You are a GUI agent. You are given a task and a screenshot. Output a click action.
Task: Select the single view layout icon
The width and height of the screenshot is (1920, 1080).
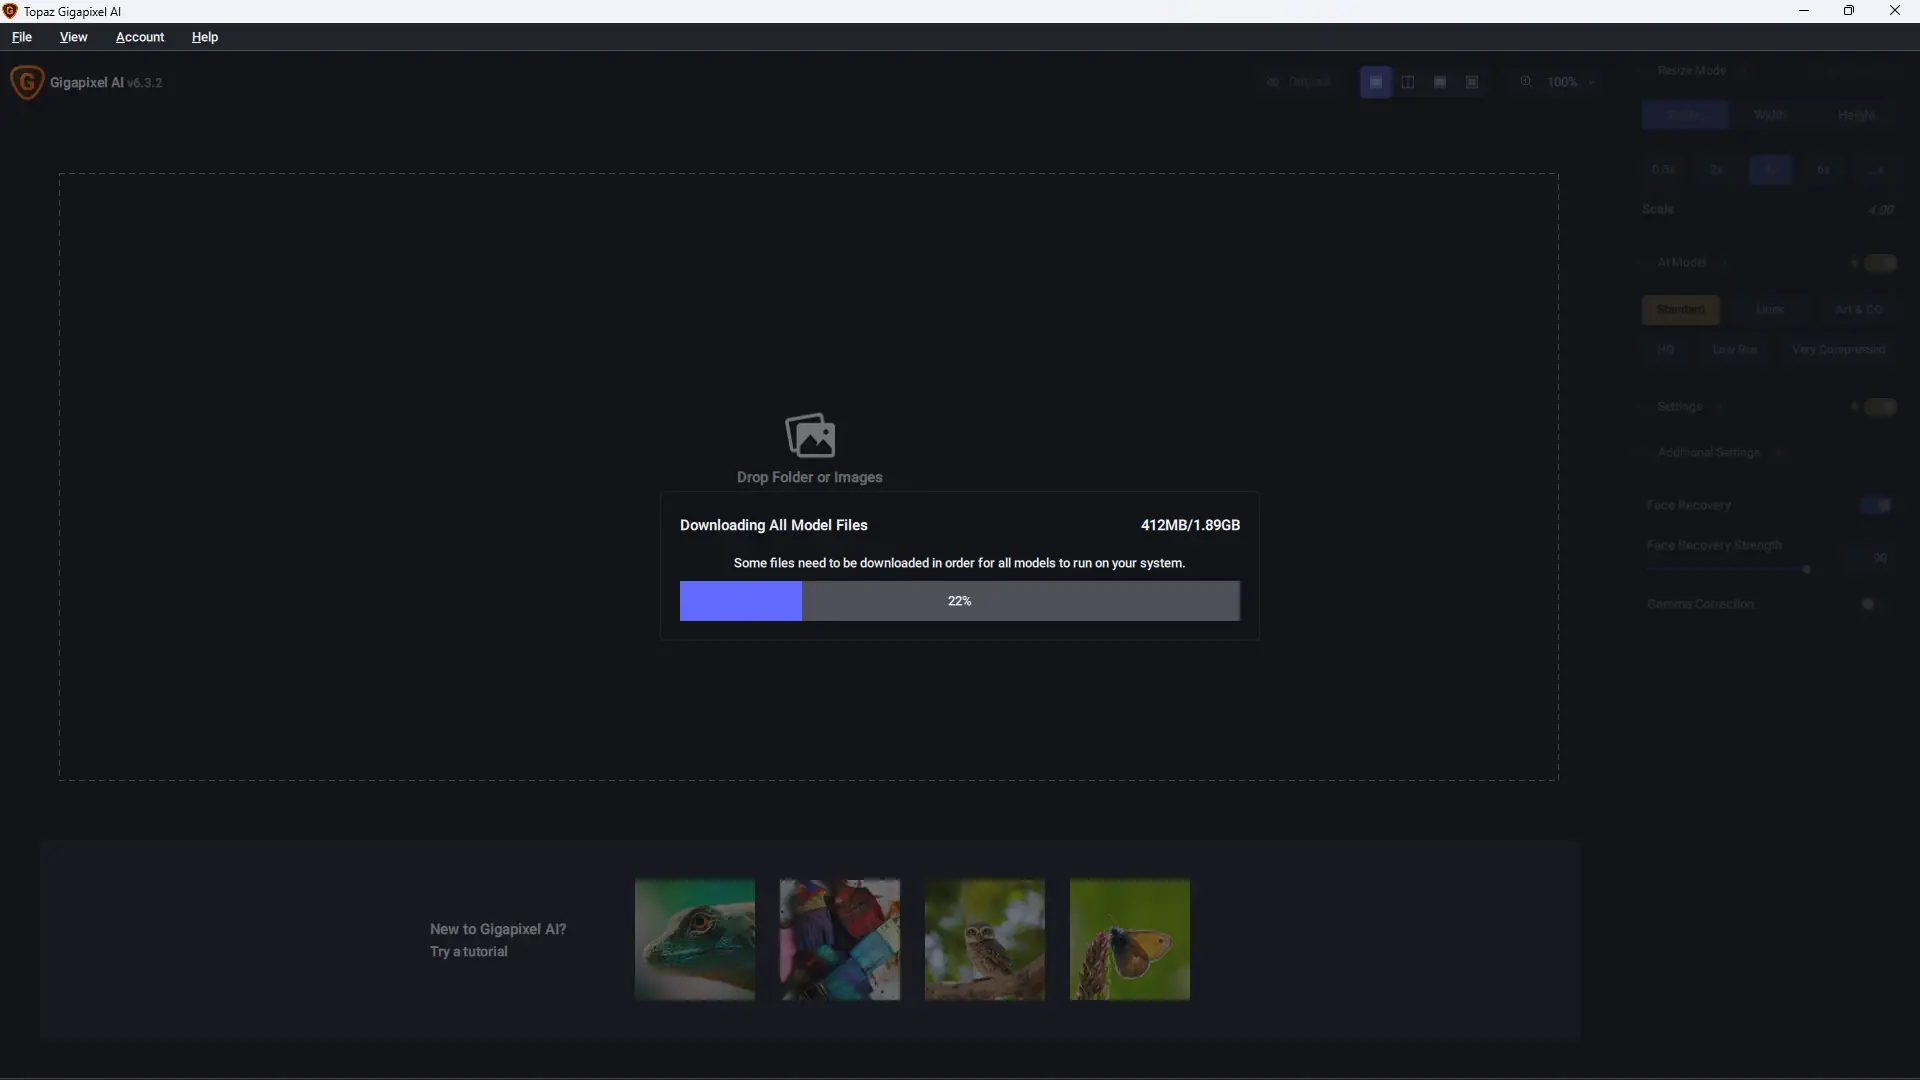click(x=1376, y=82)
